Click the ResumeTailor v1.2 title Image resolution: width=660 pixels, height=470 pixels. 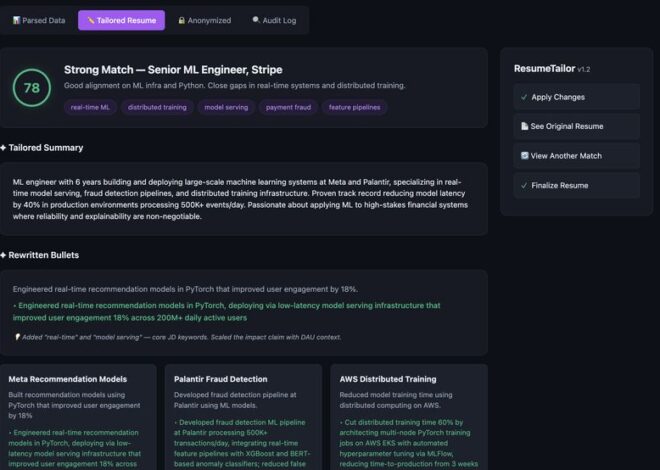(552, 69)
